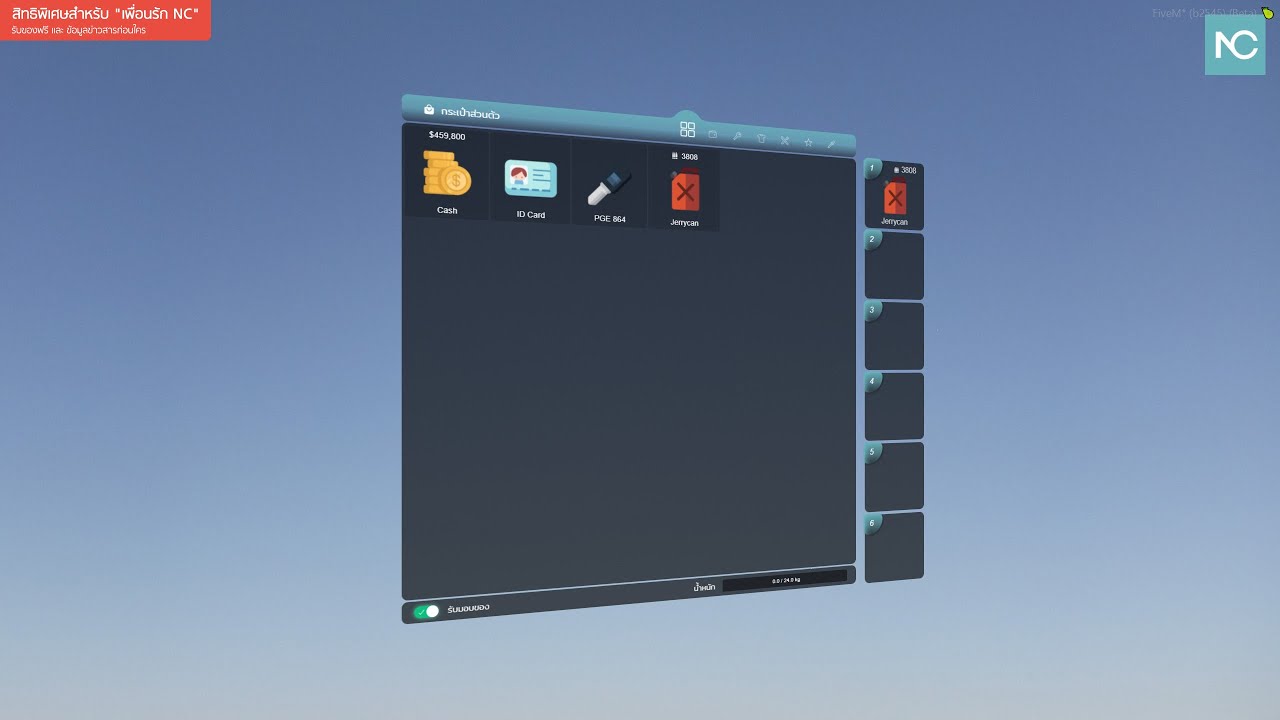This screenshot has height=720, width=1280.
Task: Click empty quick slot 4
Action: [894, 406]
